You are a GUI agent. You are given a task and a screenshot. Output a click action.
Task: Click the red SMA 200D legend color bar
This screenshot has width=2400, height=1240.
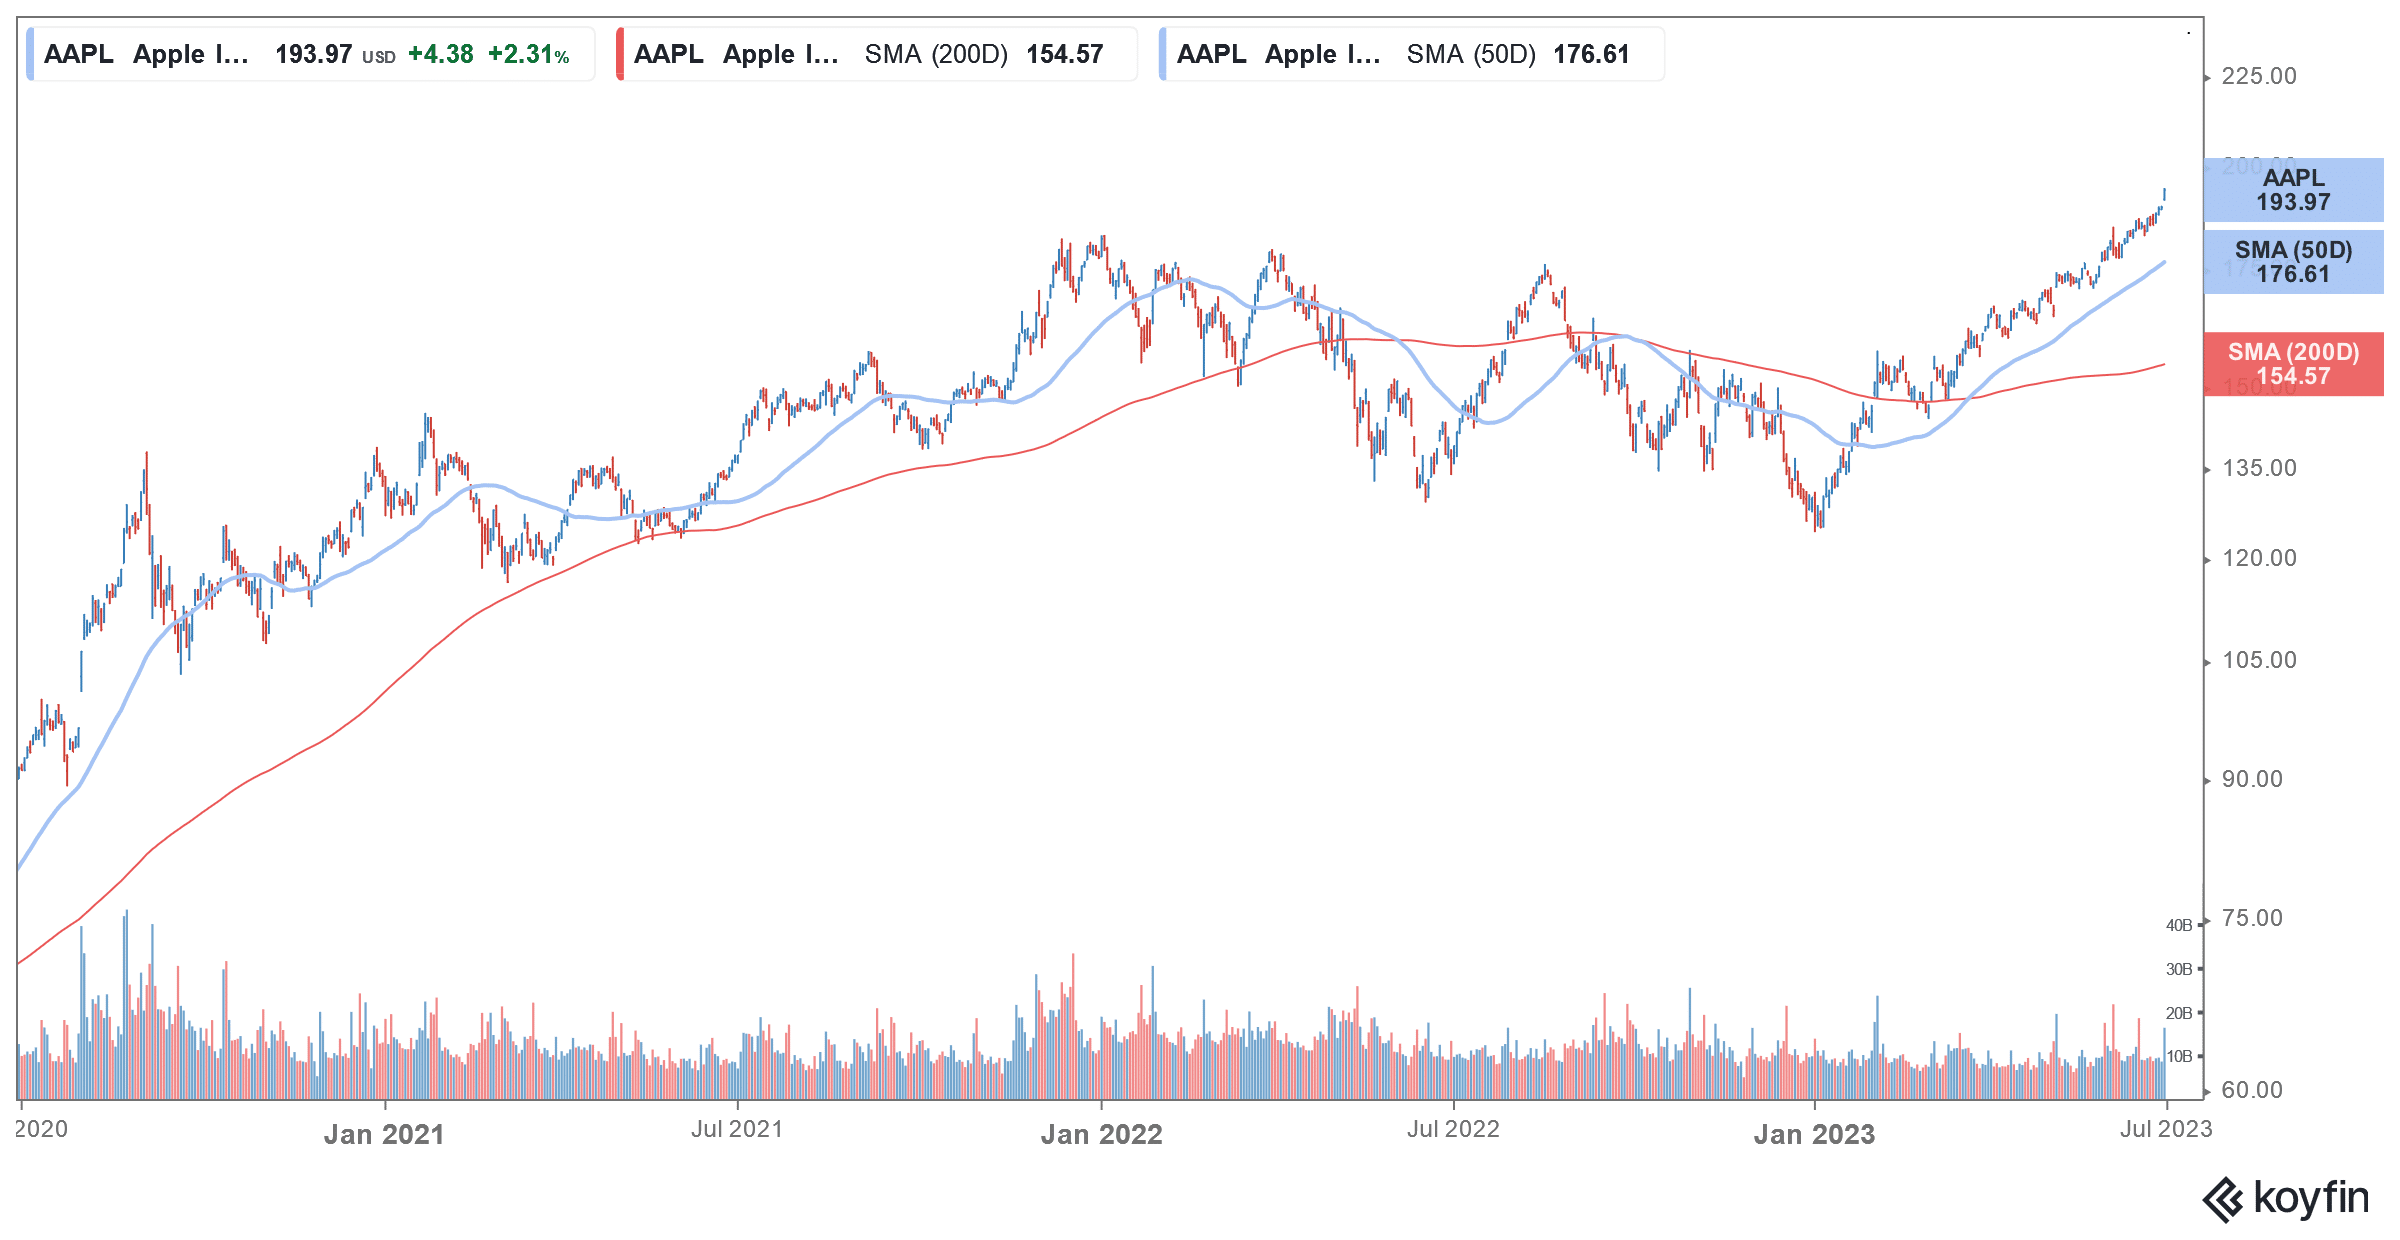click(620, 54)
